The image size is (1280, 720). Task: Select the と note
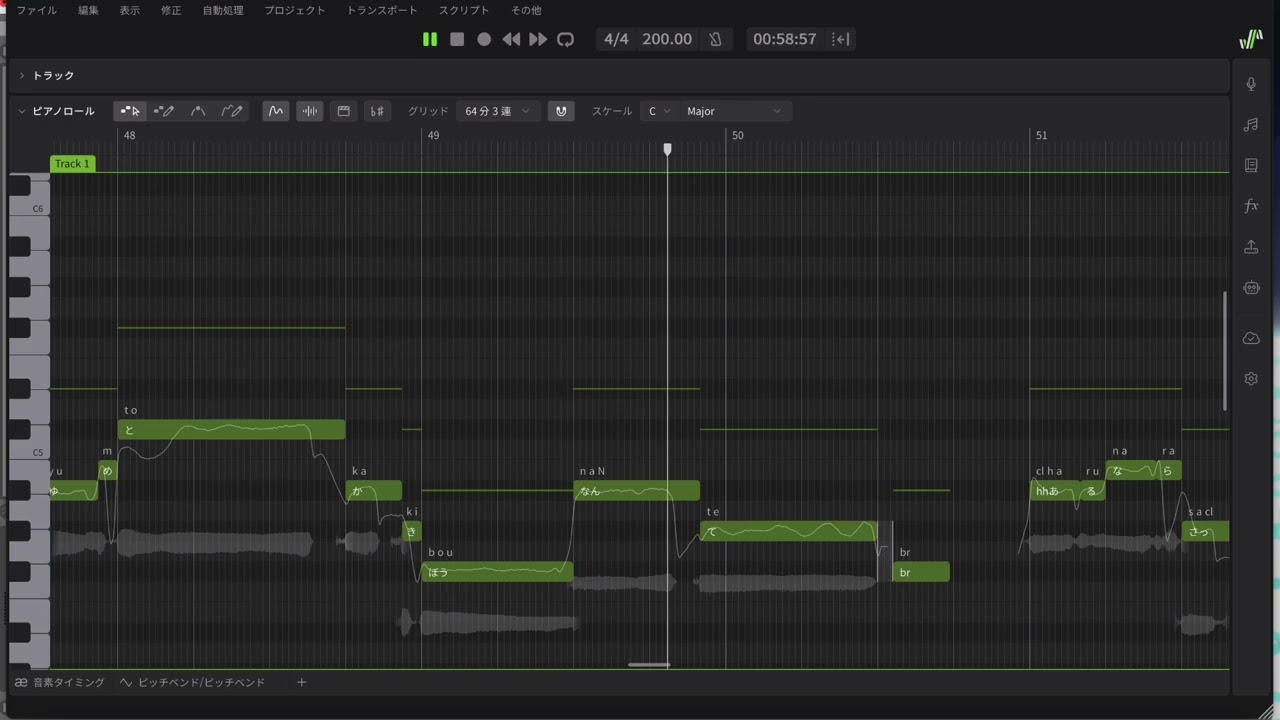231,430
